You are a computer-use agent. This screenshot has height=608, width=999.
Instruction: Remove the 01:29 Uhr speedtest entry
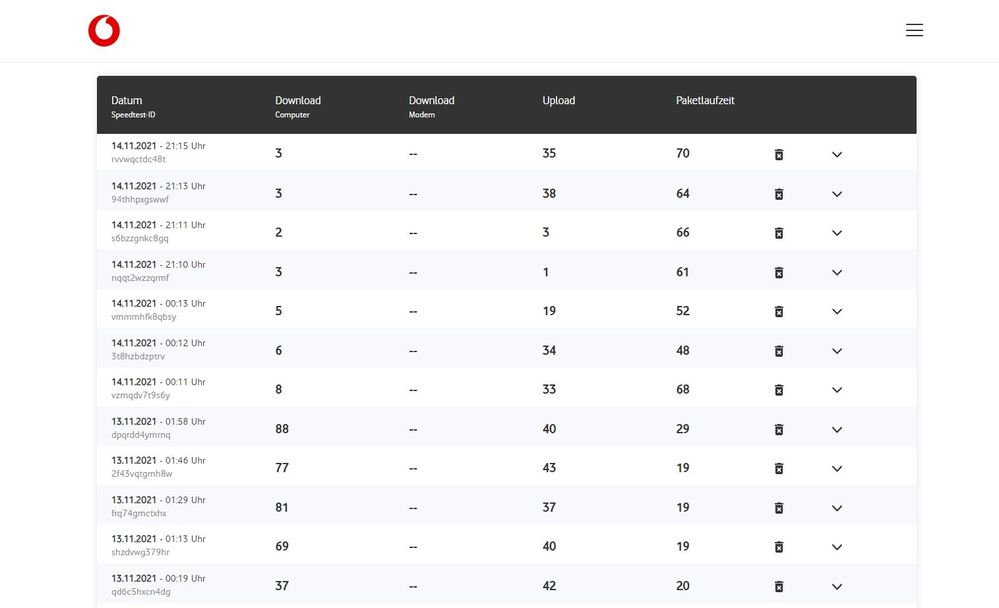pyautogui.click(x=779, y=508)
